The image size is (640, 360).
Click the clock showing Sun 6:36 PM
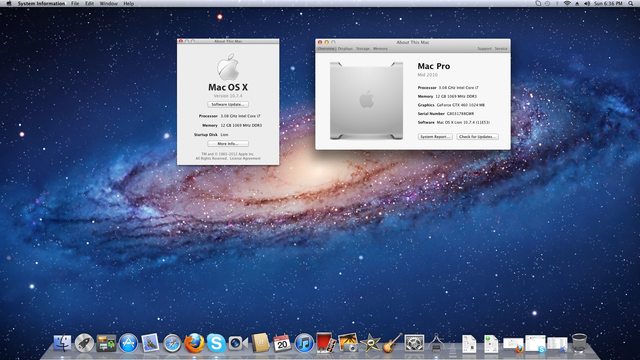(x=608, y=3)
